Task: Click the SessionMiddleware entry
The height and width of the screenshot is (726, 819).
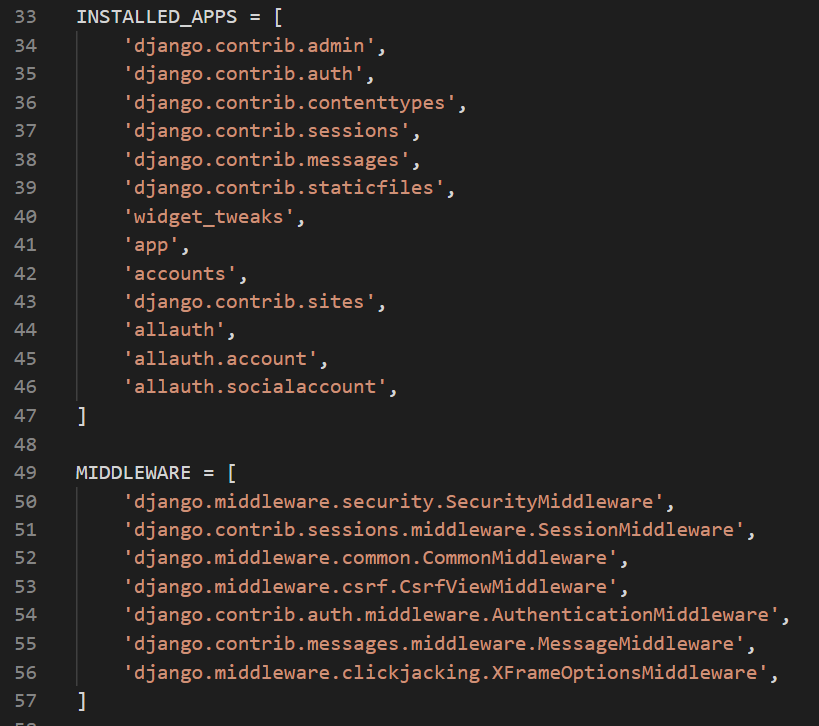Action: pos(434,530)
